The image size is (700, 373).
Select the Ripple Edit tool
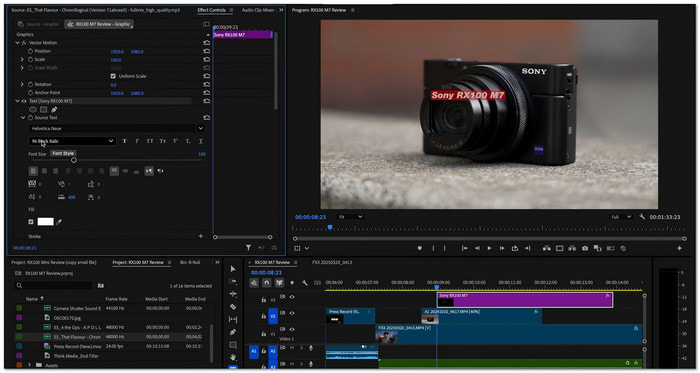[233, 294]
